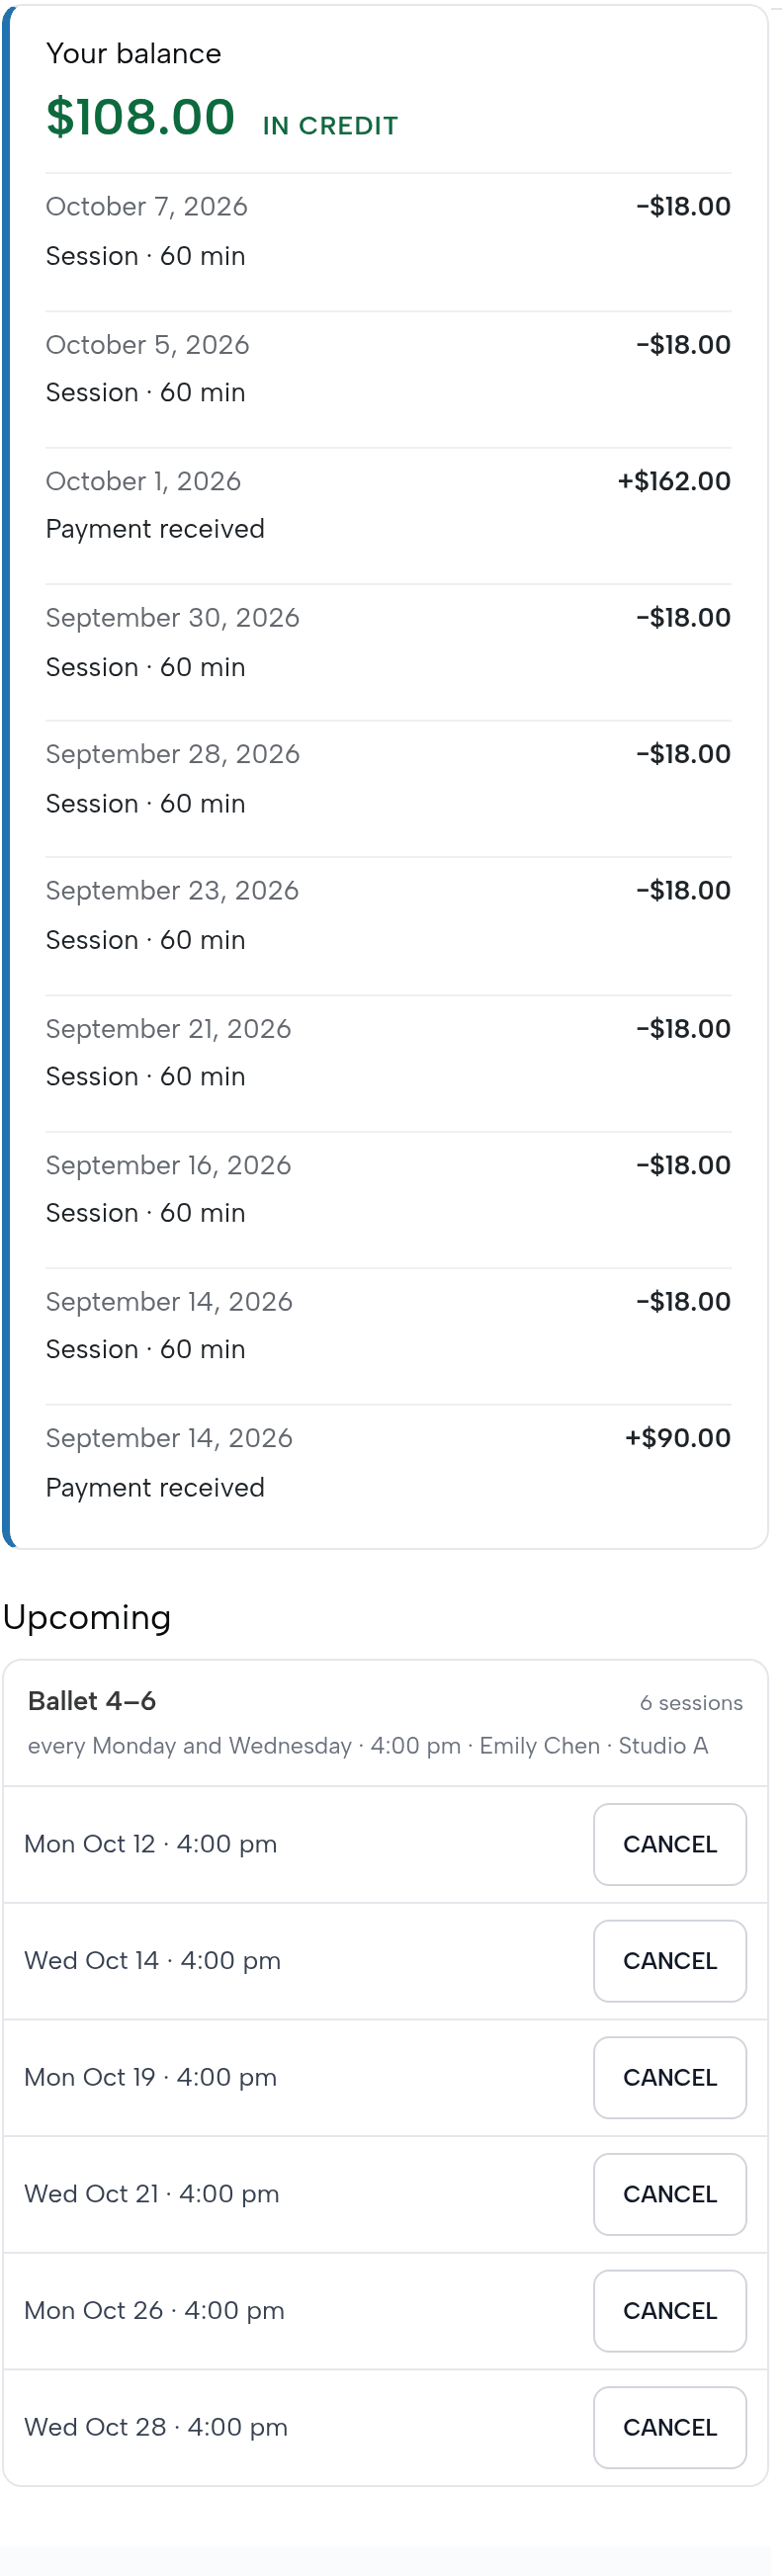
Task: Cancel the Mon Oct 26 session
Action: point(669,2310)
